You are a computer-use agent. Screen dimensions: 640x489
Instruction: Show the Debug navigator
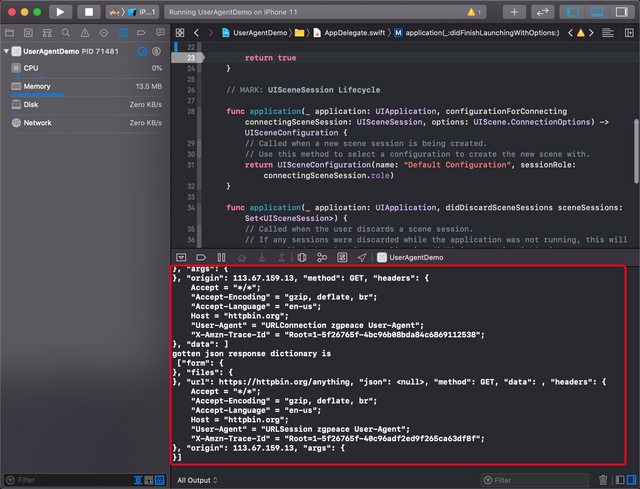click(122, 33)
